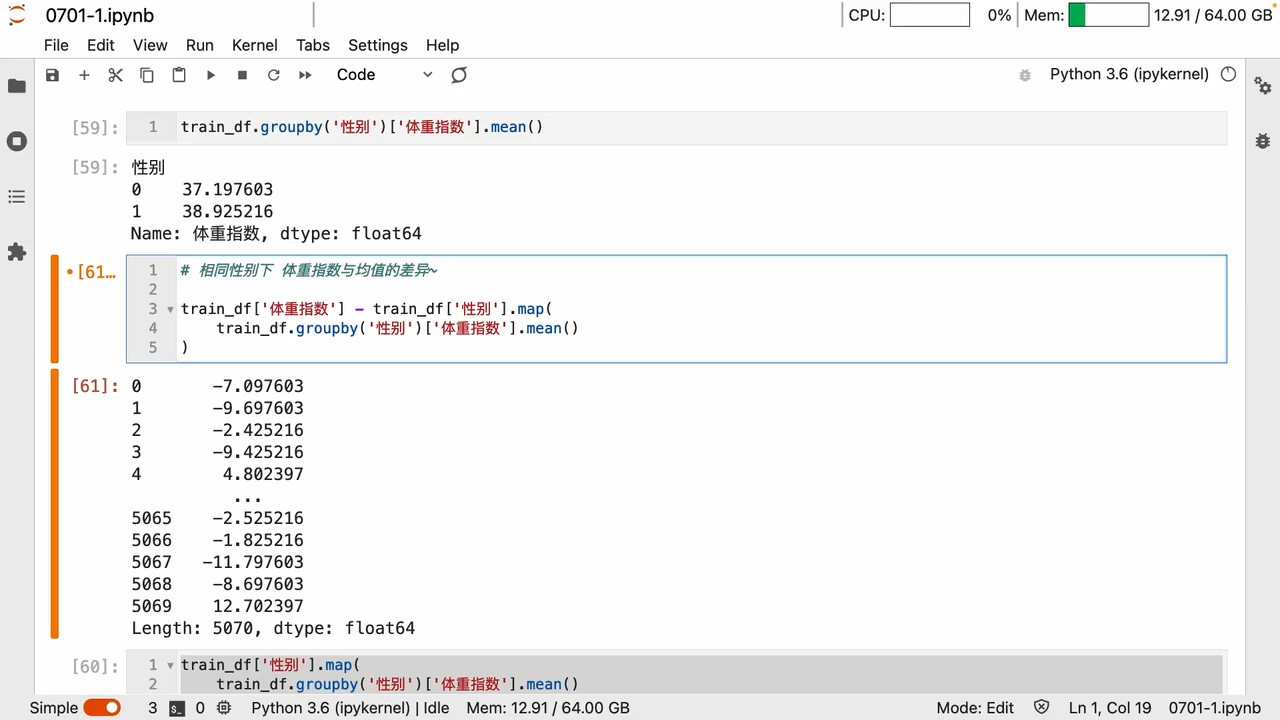Open the Kernel menu

[254, 45]
